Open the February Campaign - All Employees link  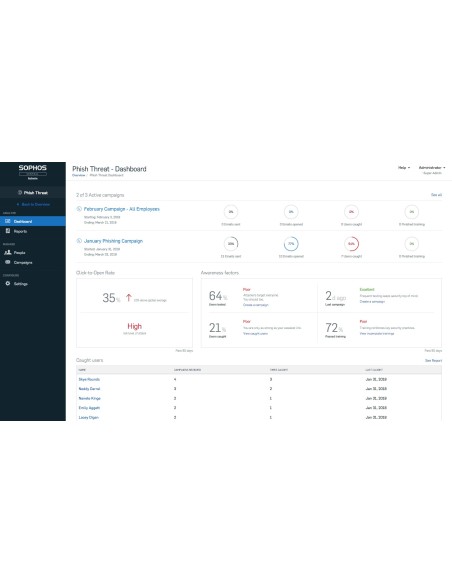click(x=121, y=209)
